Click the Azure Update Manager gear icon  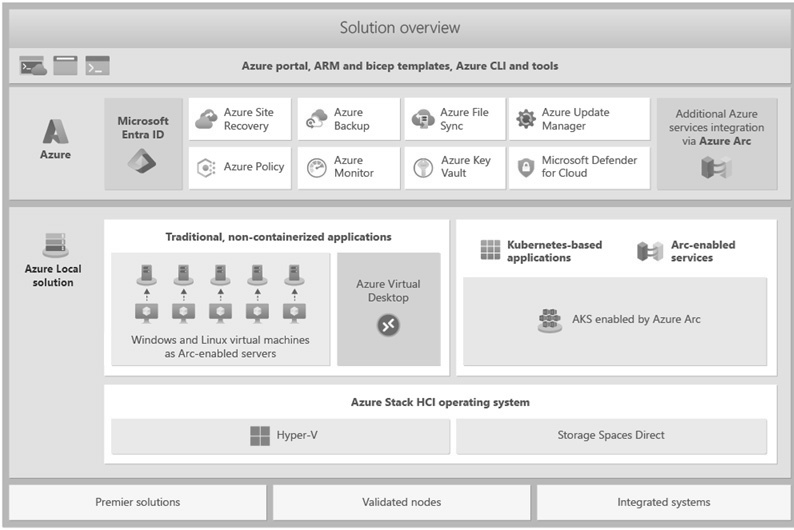coord(526,119)
